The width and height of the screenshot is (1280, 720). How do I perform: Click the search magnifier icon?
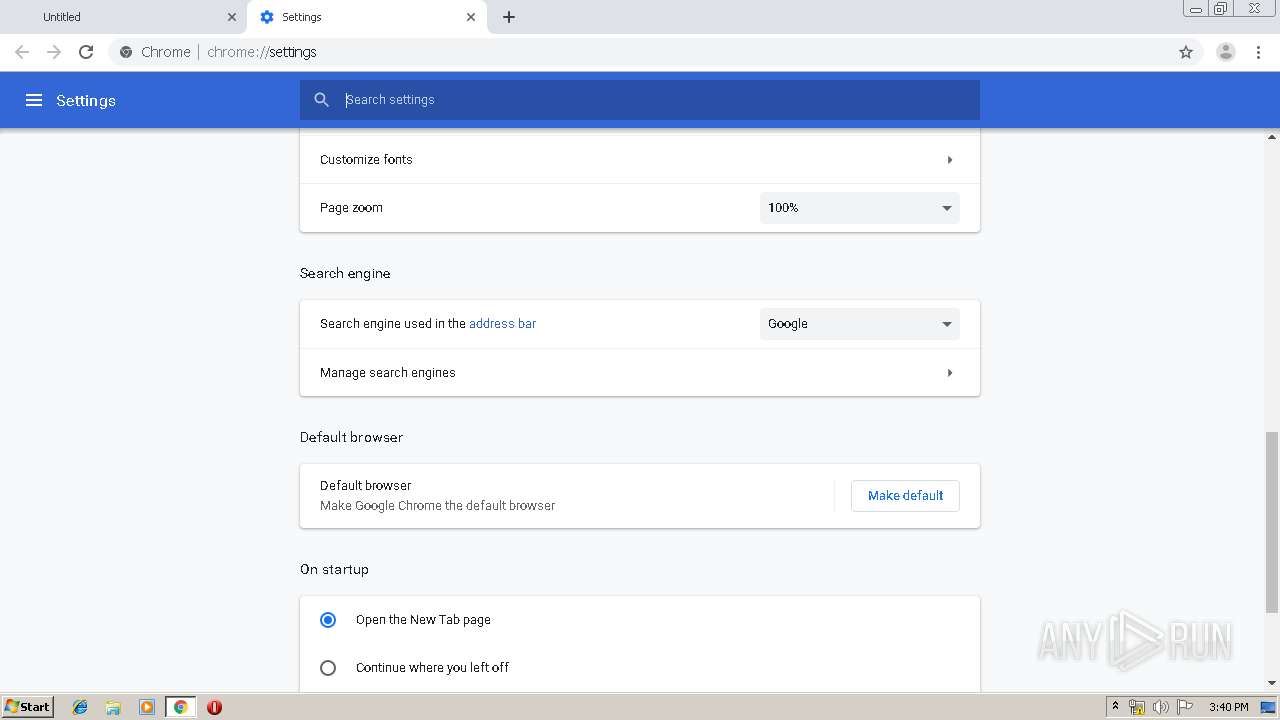click(321, 100)
